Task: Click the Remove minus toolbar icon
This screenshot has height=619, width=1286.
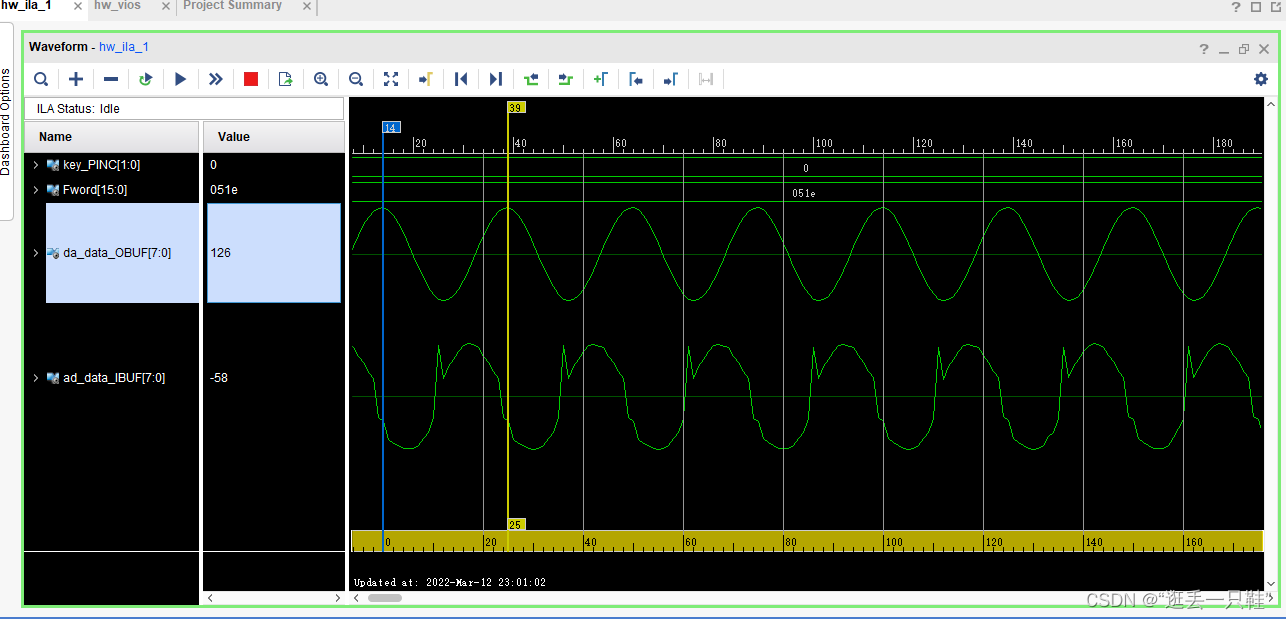Action: [x=111, y=79]
